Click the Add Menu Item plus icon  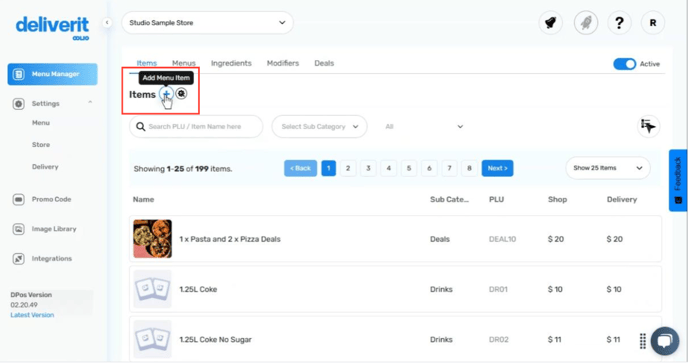[166, 93]
